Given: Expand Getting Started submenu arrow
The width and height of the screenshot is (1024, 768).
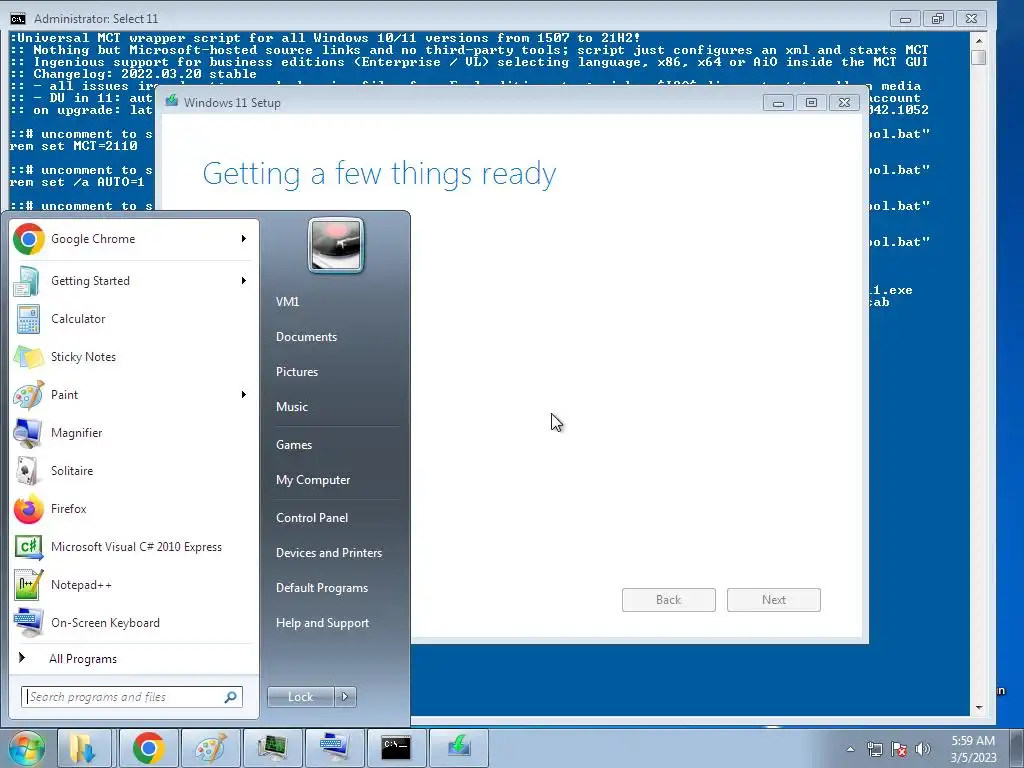Looking at the screenshot, I should click(244, 281).
